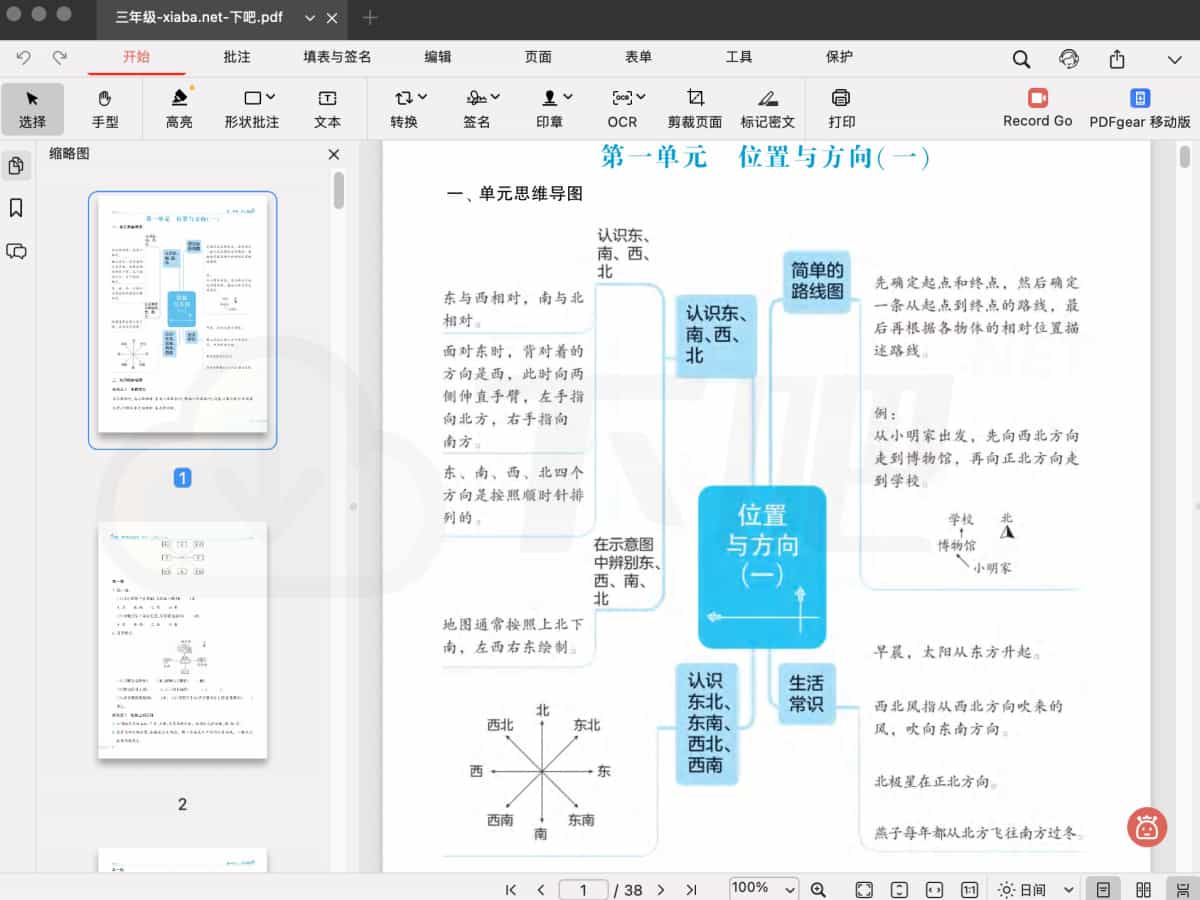Click the Highlight (高亮) tool icon

click(179, 98)
